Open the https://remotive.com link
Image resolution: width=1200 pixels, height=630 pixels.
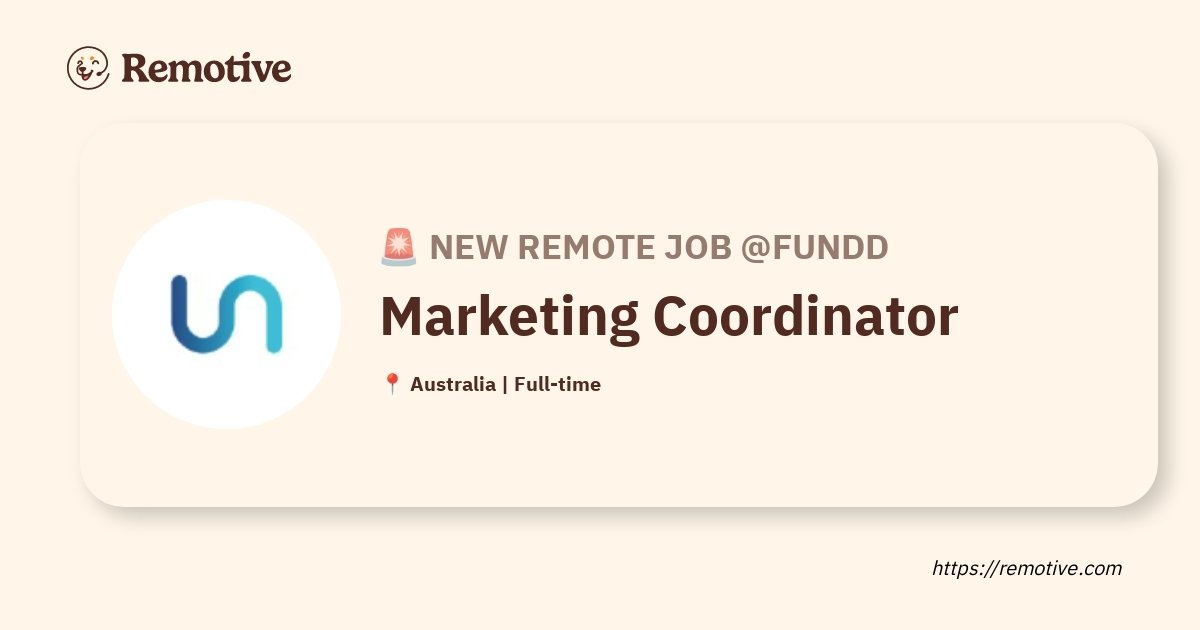(1027, 569)
